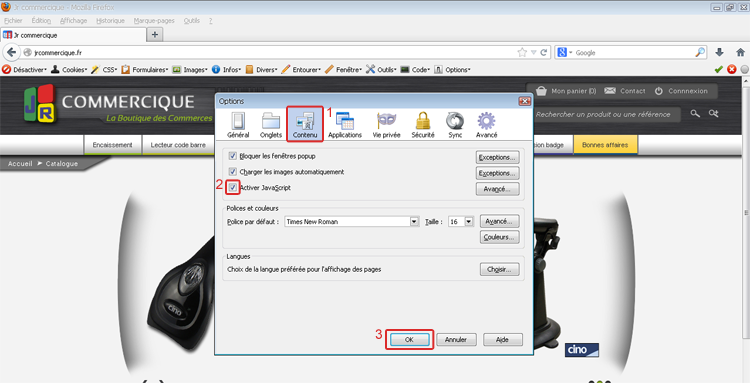The image size is (750, 383).
Task: Toggle Charger les images automatiquement checkbox
Action: pos(233,172)
